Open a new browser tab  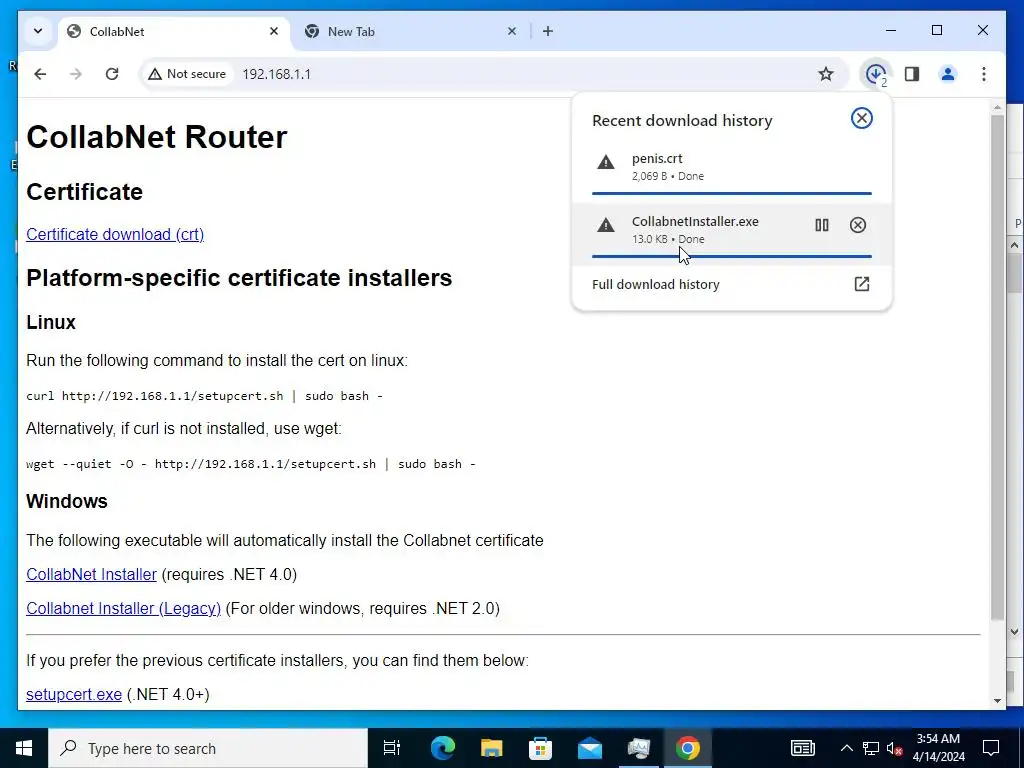[x=548, y=31]
